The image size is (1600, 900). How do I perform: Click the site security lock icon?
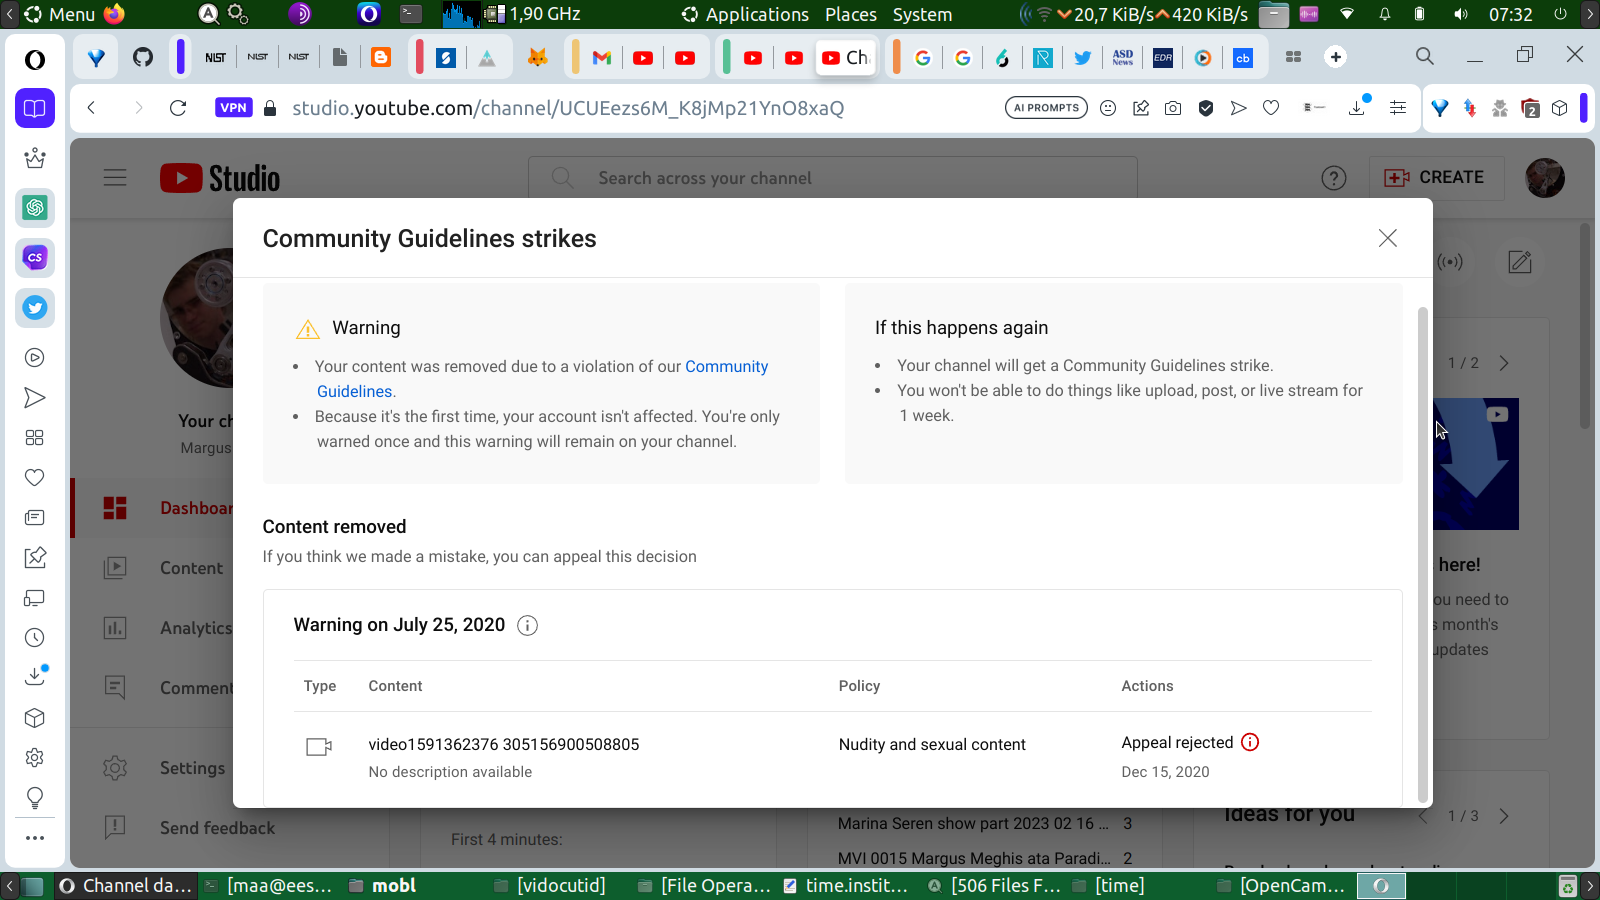coord(270,108)
